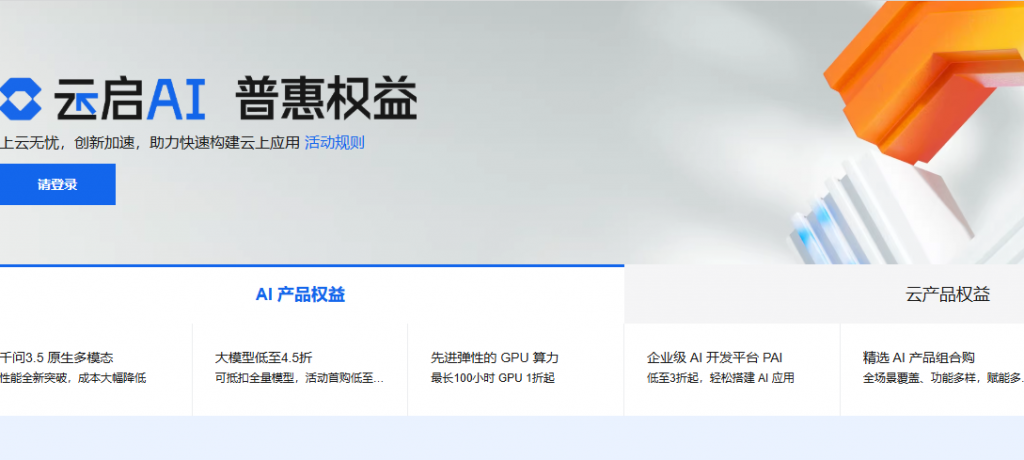The image size is (1024, 460).
Task: Click the 性能全新突破 card description
Action: [73, 378]
